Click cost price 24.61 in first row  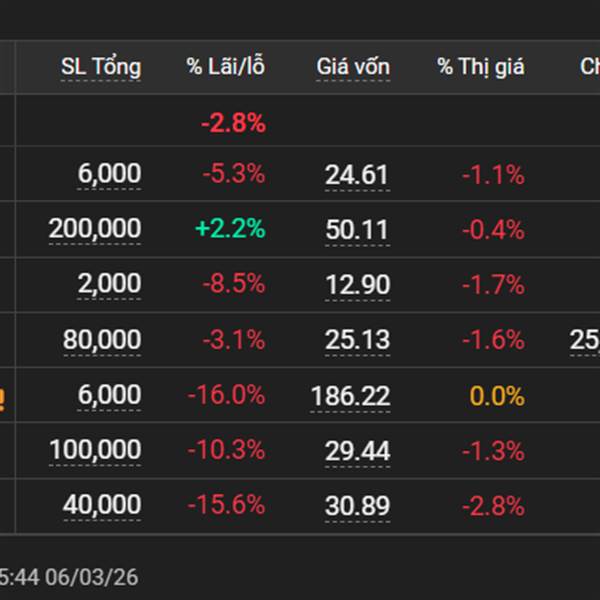356,175
